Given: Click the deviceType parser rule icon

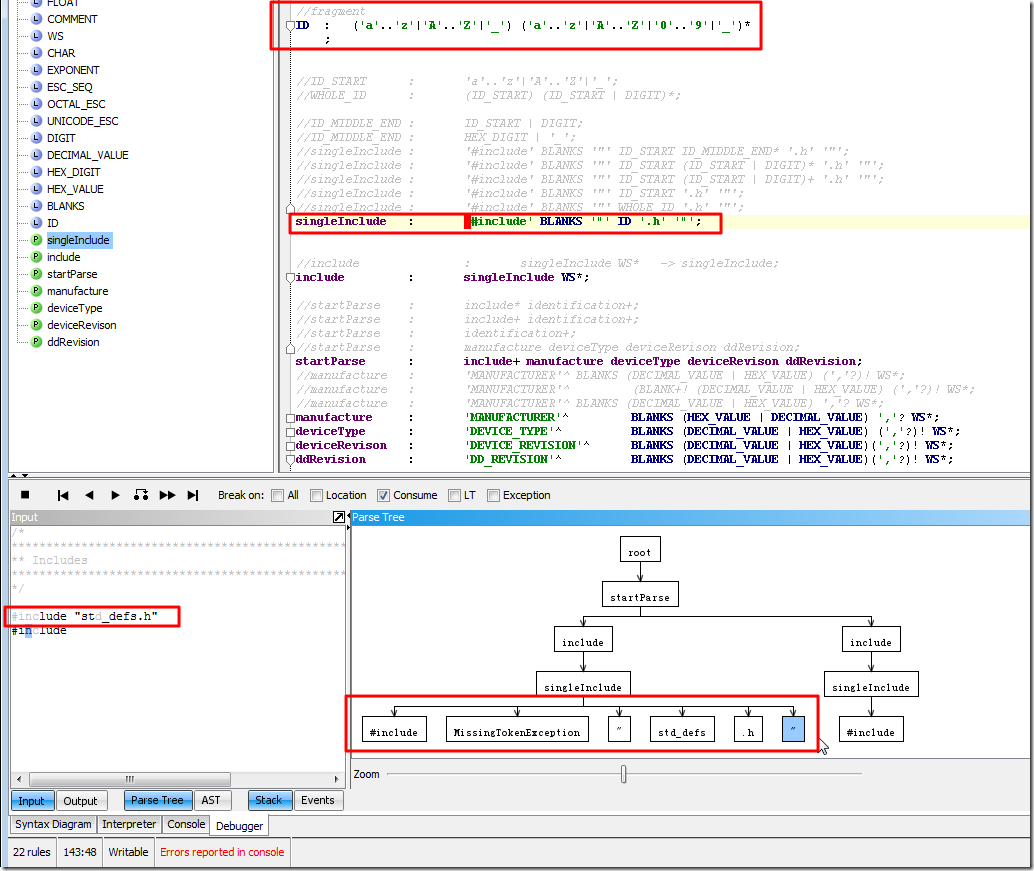Looking at the screenshot, I should [37, 308].
